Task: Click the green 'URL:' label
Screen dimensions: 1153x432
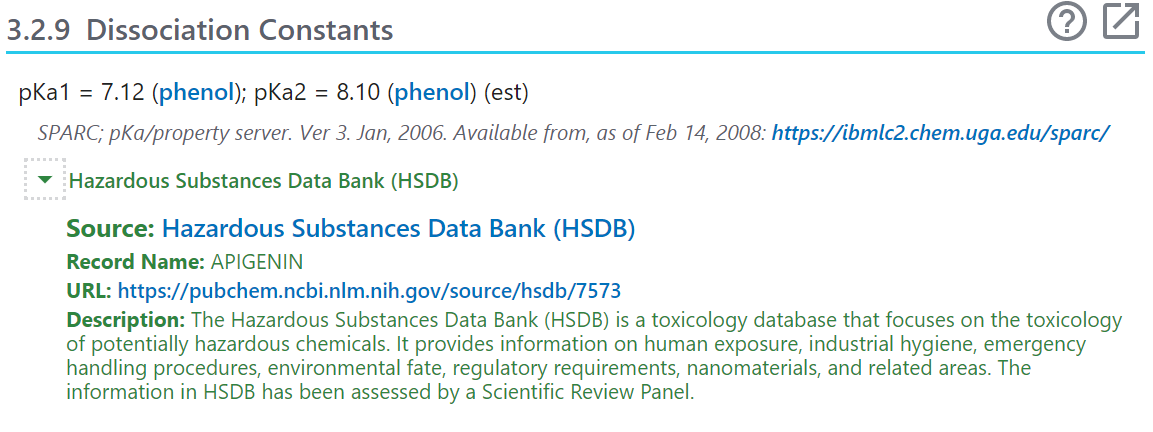Action: tap(89, 291)
